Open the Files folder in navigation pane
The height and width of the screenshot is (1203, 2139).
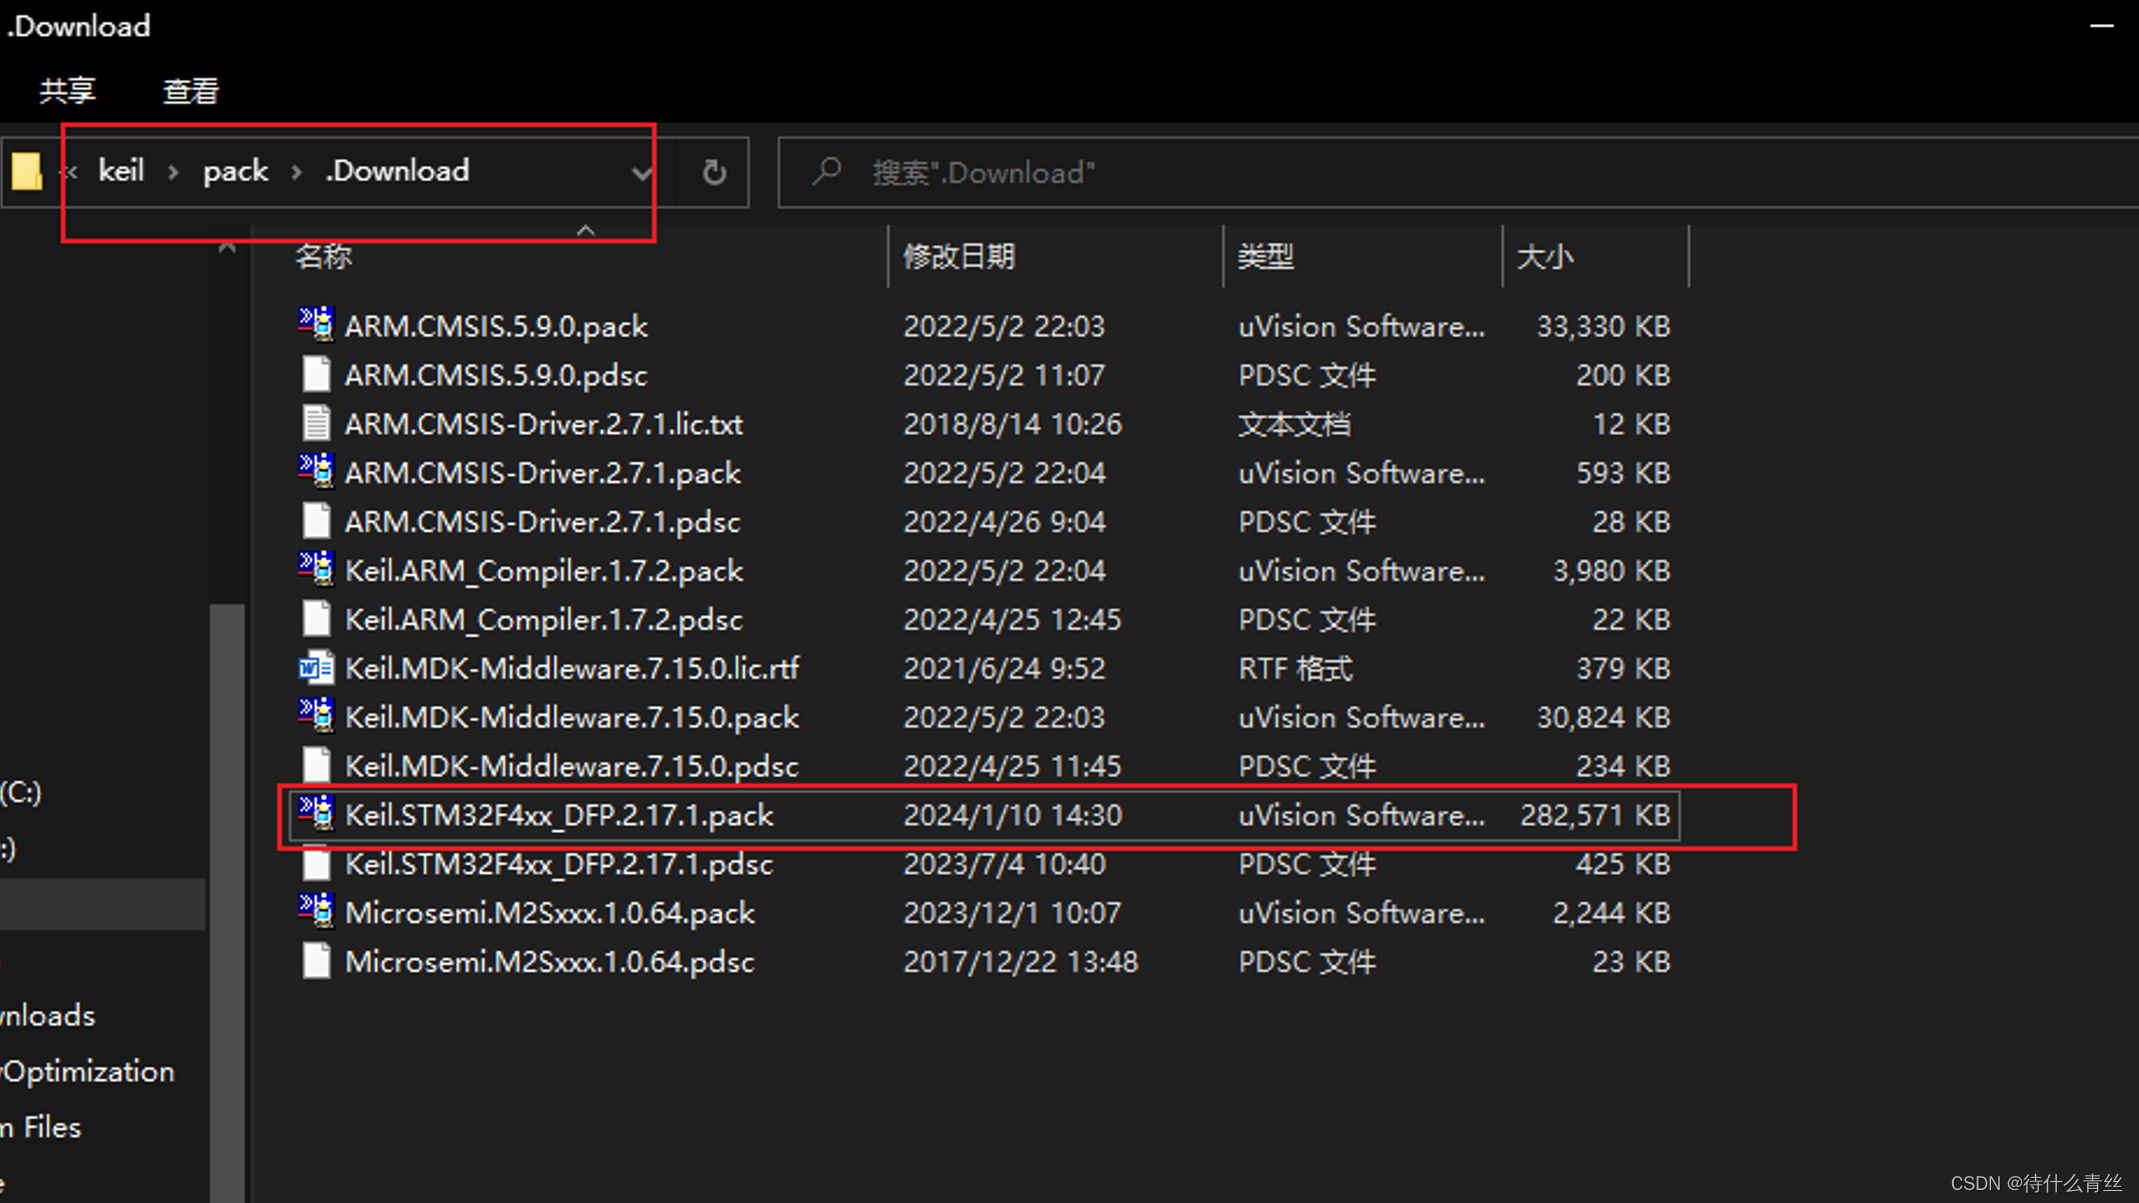(41, 1128)
